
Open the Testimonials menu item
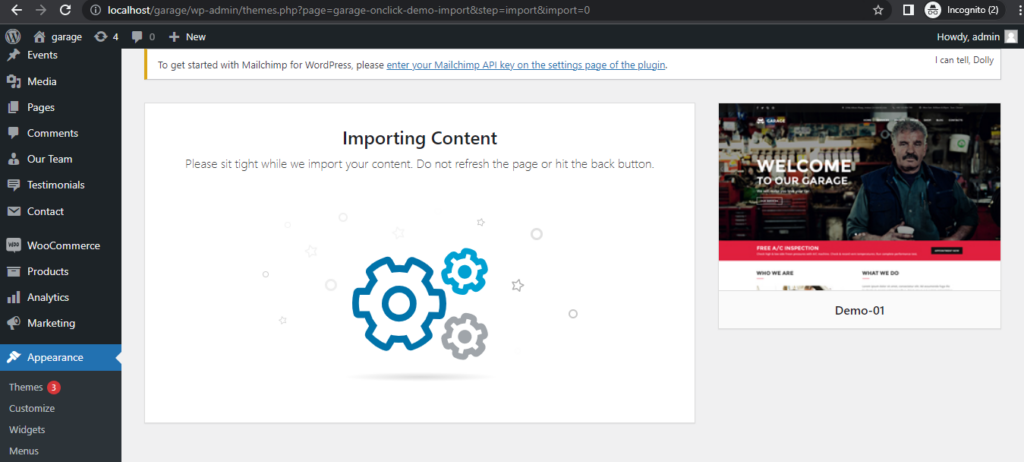[55, 185]
